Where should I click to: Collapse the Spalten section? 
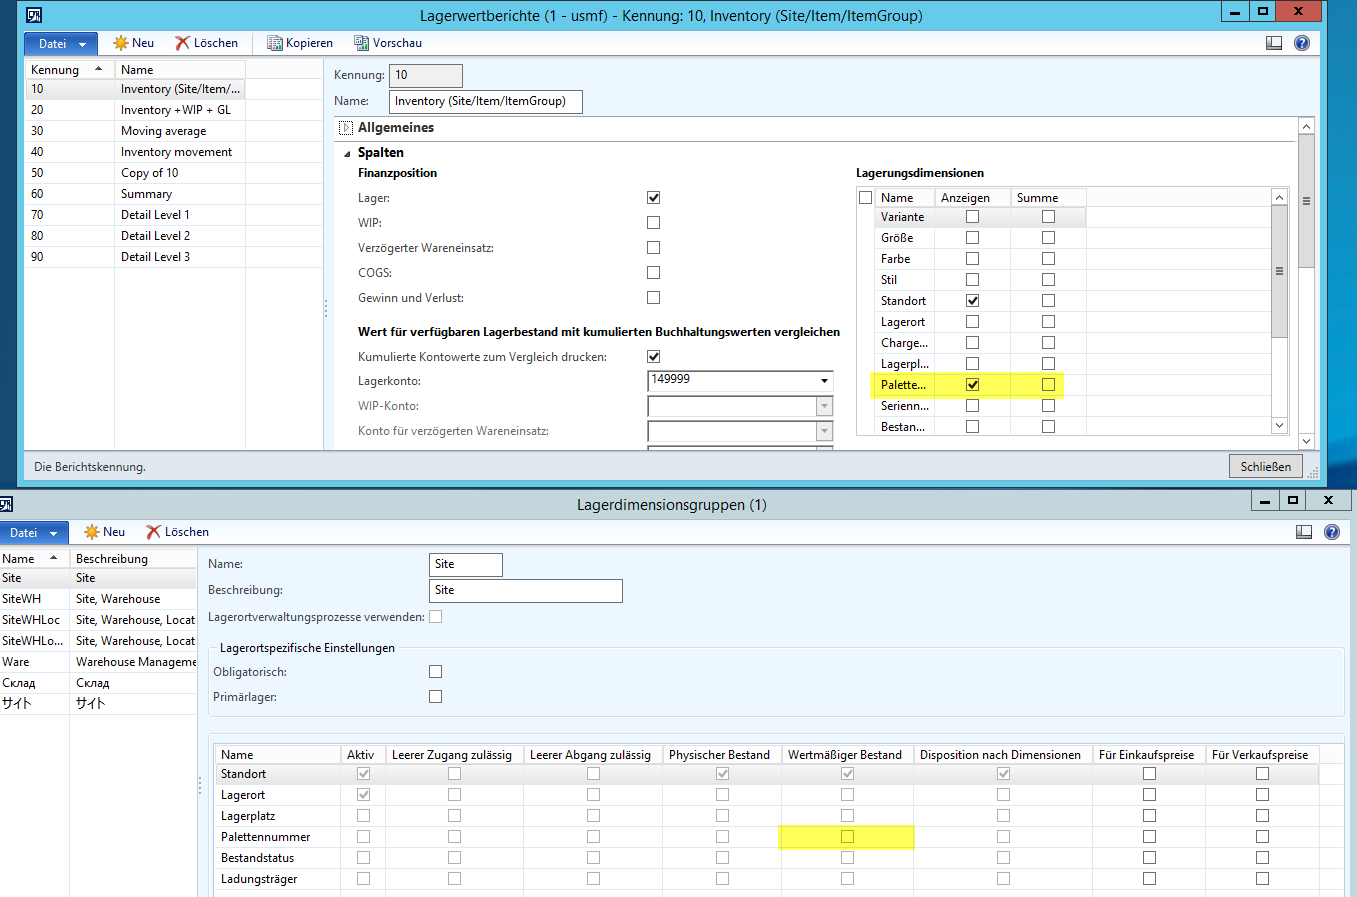click(x=347, y=153)
